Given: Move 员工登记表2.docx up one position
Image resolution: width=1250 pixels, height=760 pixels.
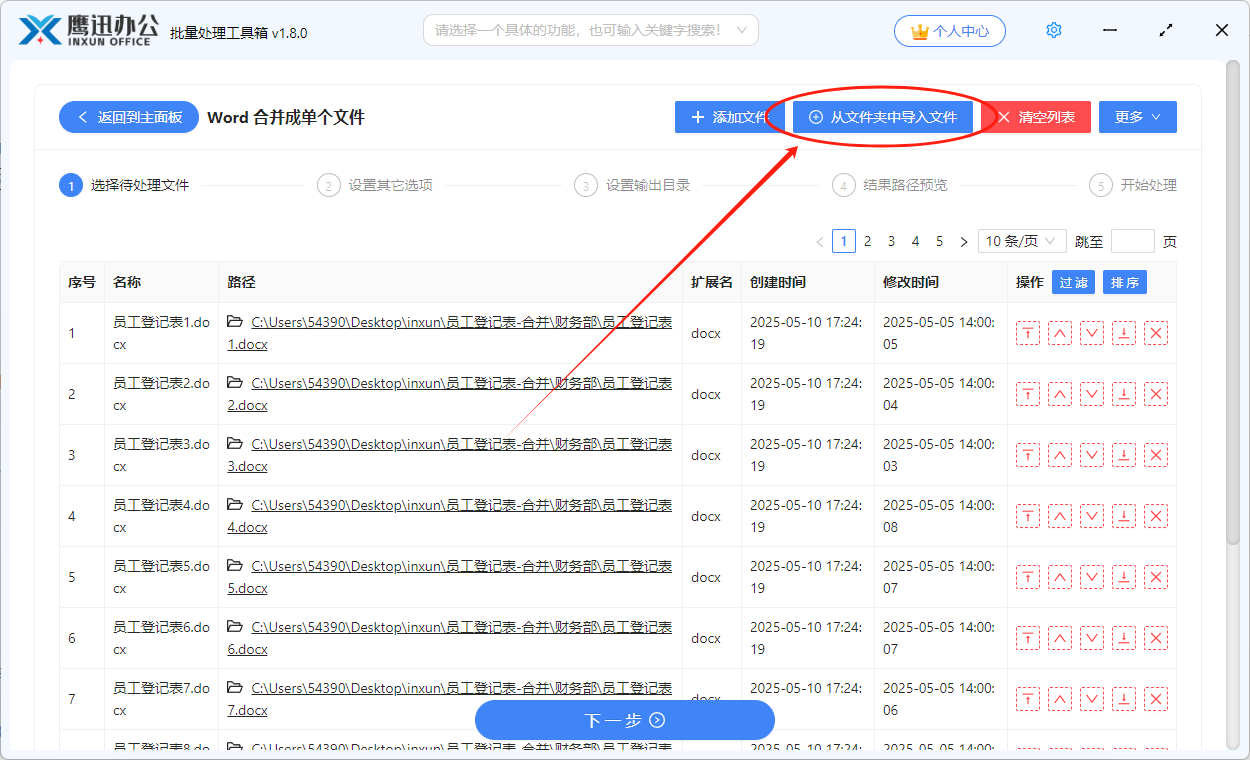Looking at the screenshot, I should tap(1059, 393).
